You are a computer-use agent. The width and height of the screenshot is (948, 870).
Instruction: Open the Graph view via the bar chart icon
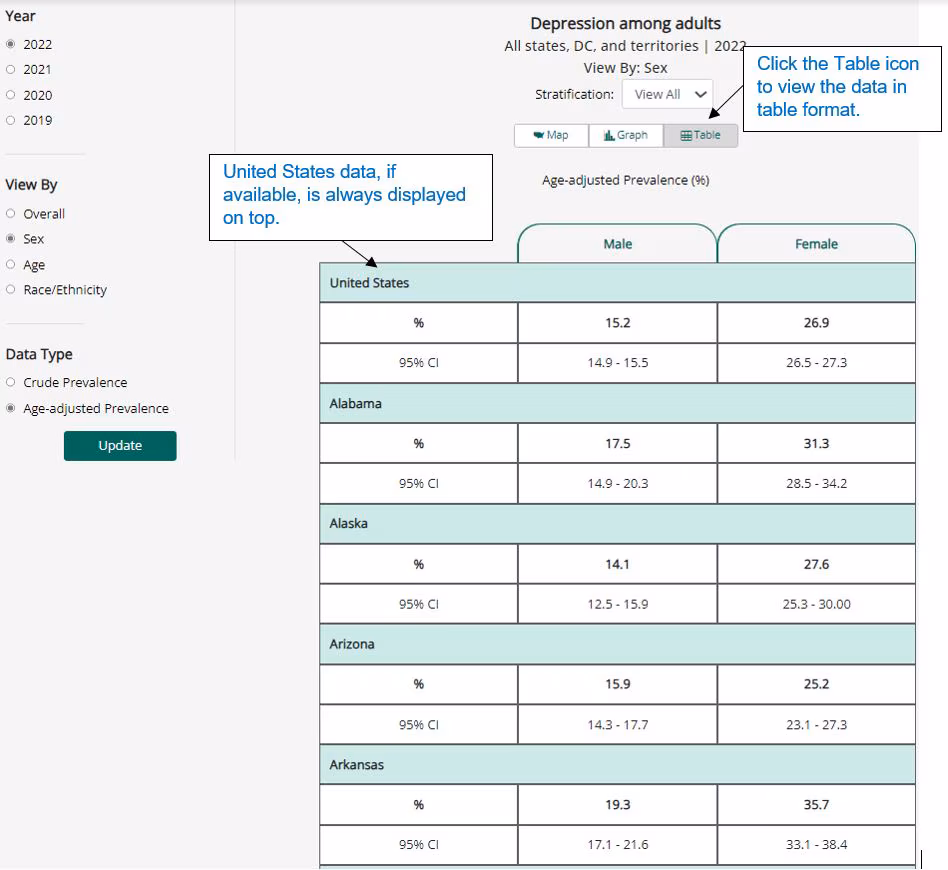point(626,134)
